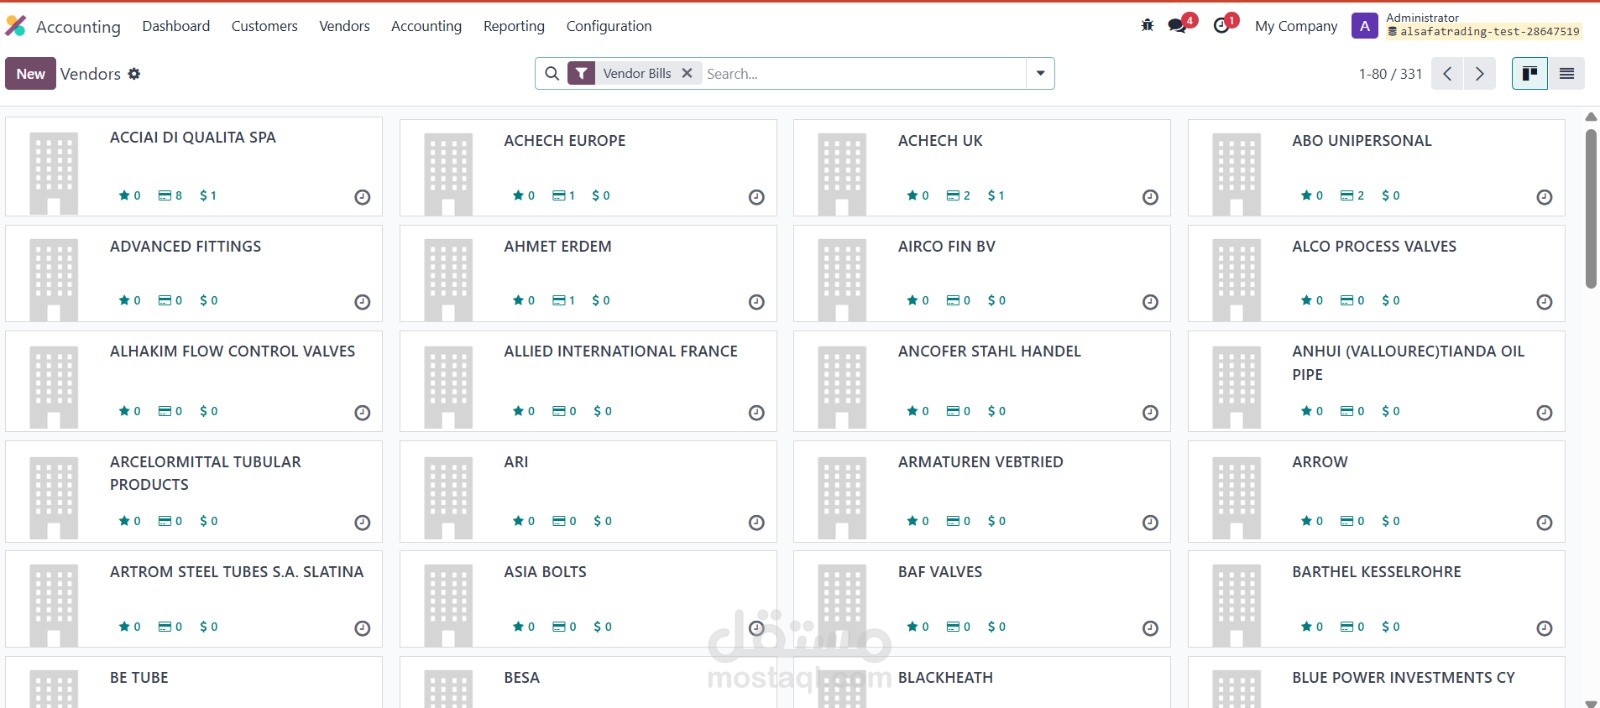Viewport: 1600px width, 708px height.
Task: Open activity clock on AHMET ERDEM card
Action: point(757,302)
